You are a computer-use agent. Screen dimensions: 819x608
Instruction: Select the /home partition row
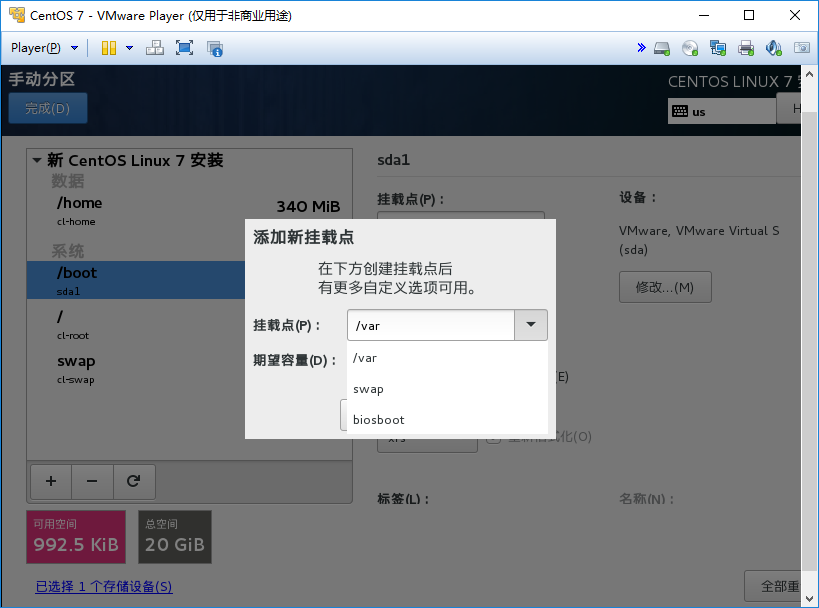click(190, 211)
